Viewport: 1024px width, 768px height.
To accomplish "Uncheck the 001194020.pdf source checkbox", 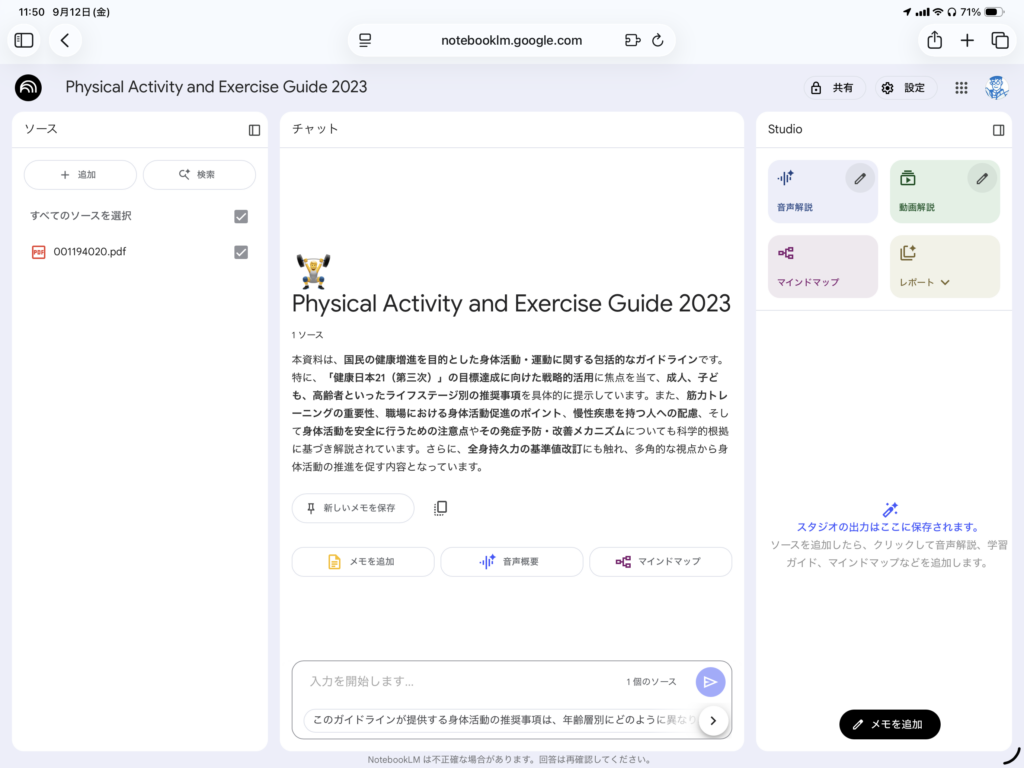I will [x=241, y=252].
